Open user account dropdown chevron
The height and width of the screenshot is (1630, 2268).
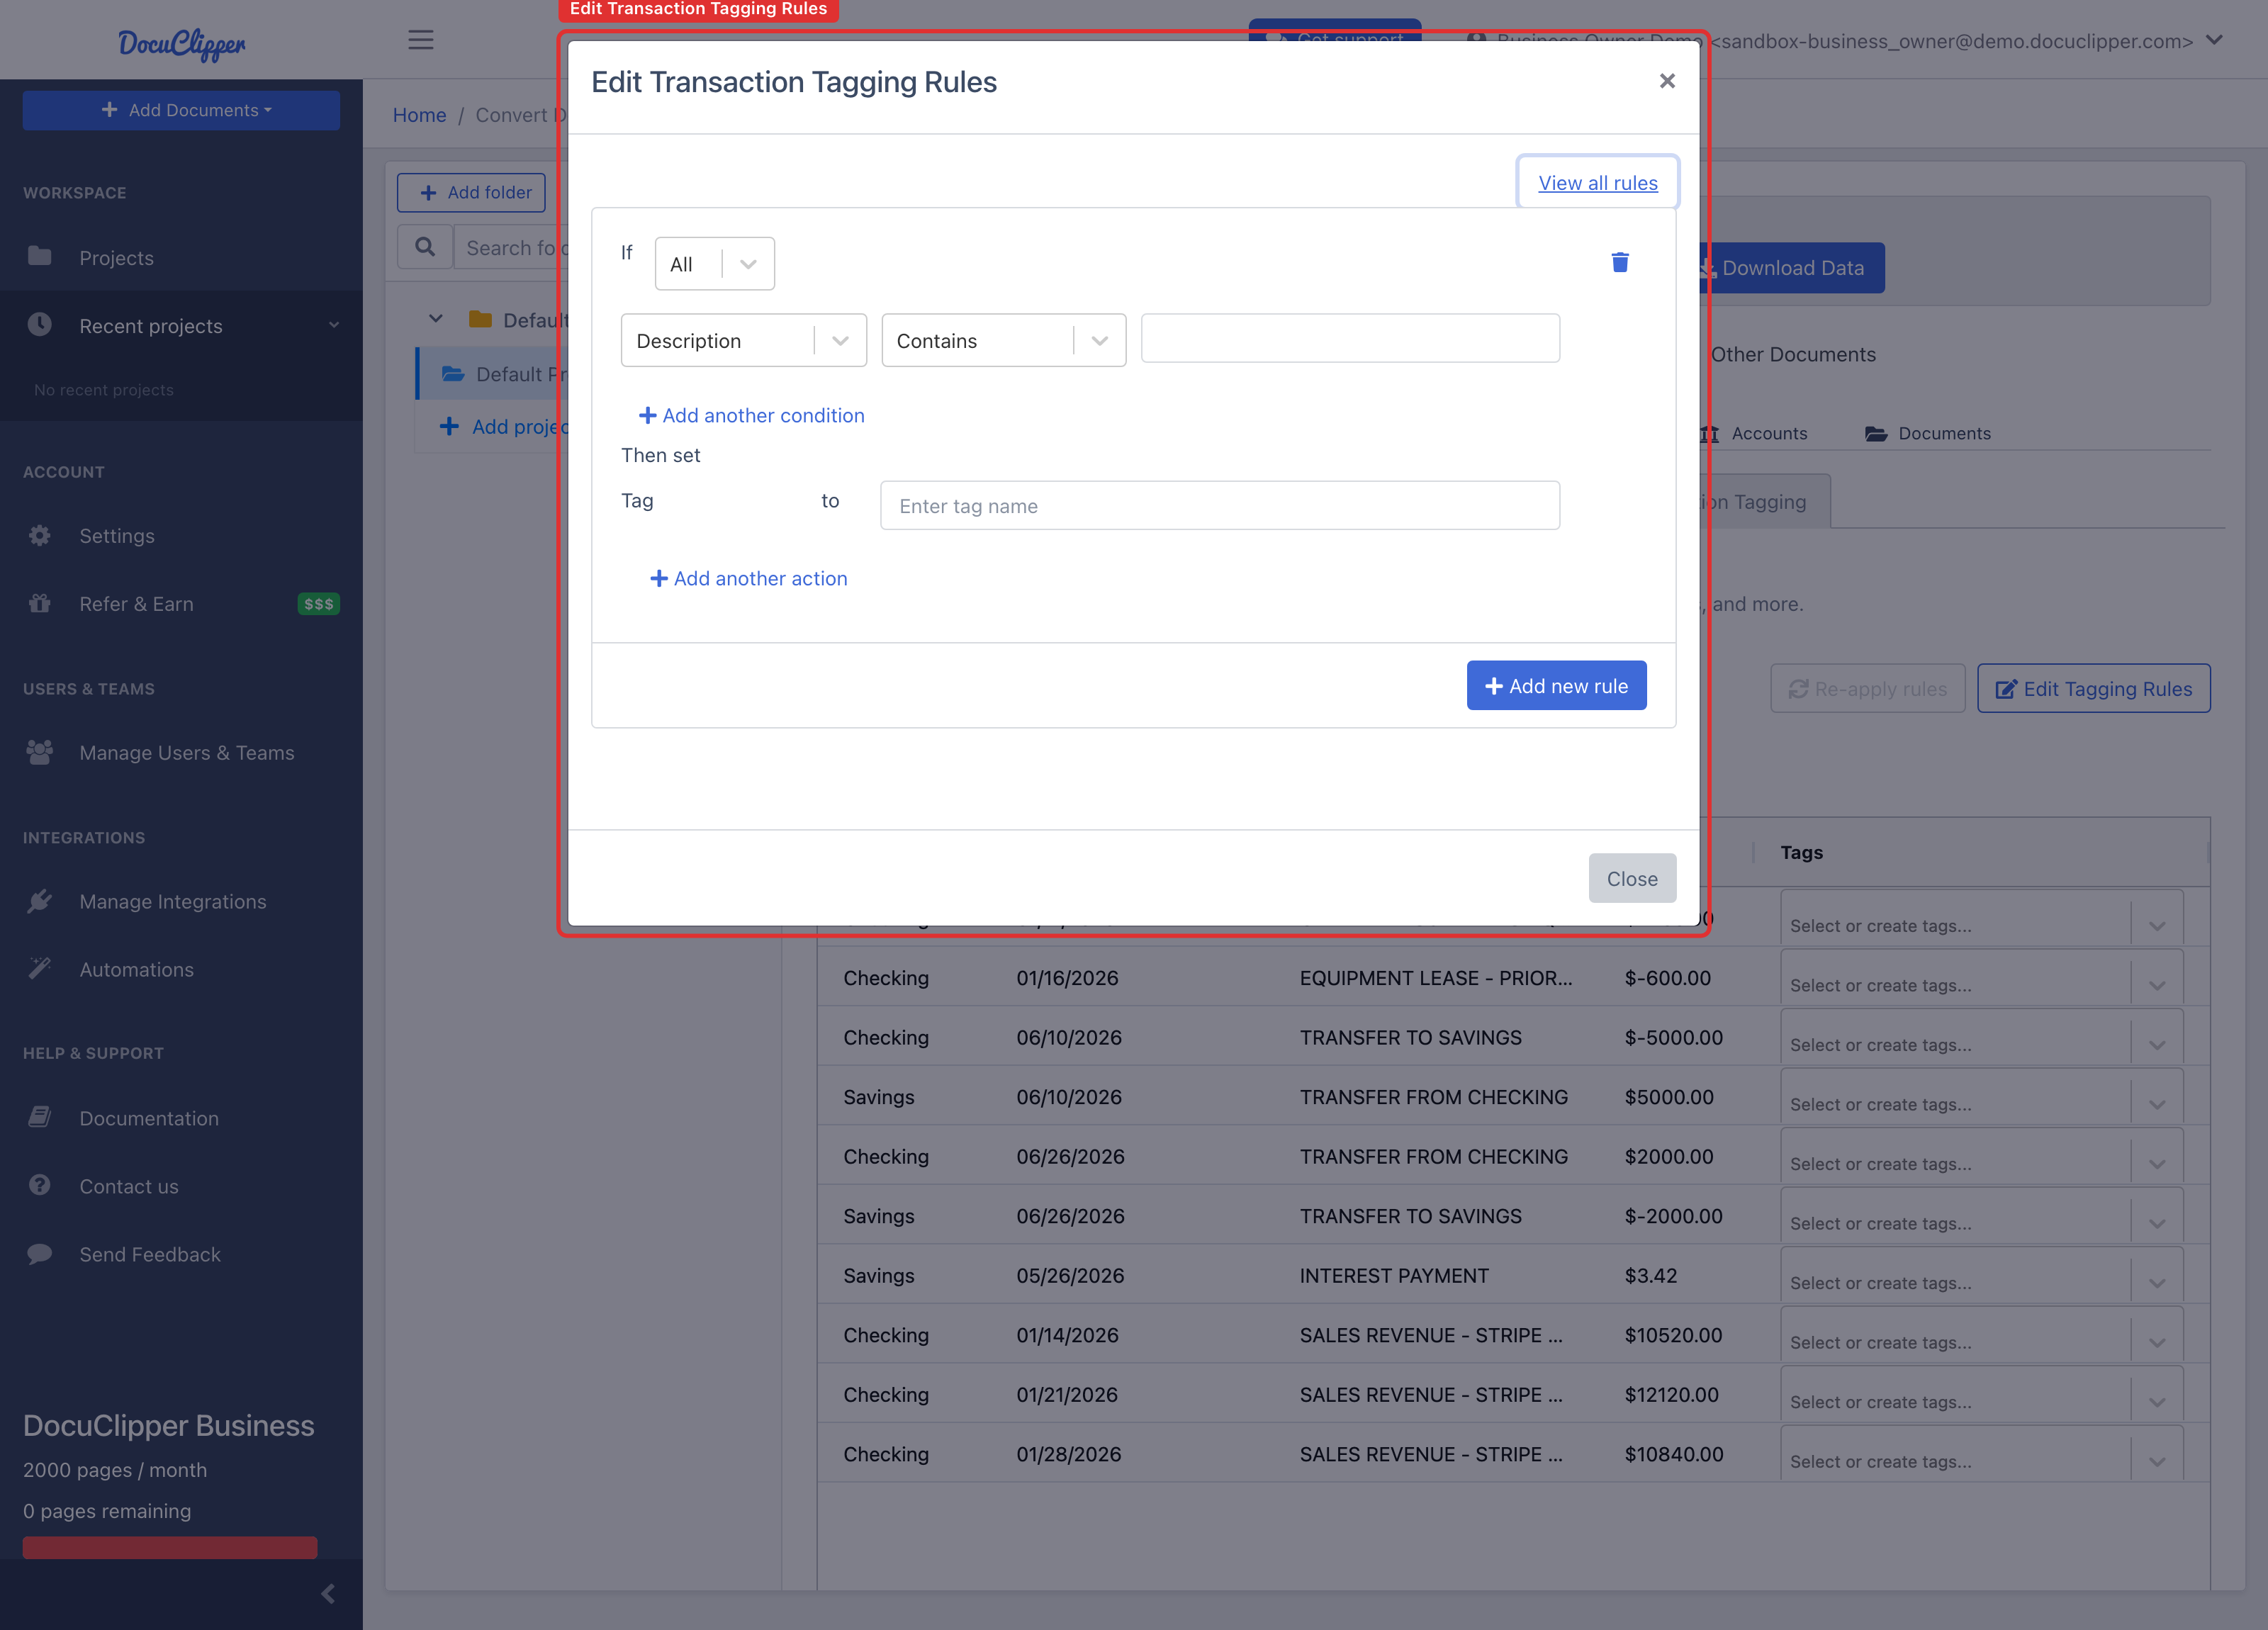[x=2214, y=40]
